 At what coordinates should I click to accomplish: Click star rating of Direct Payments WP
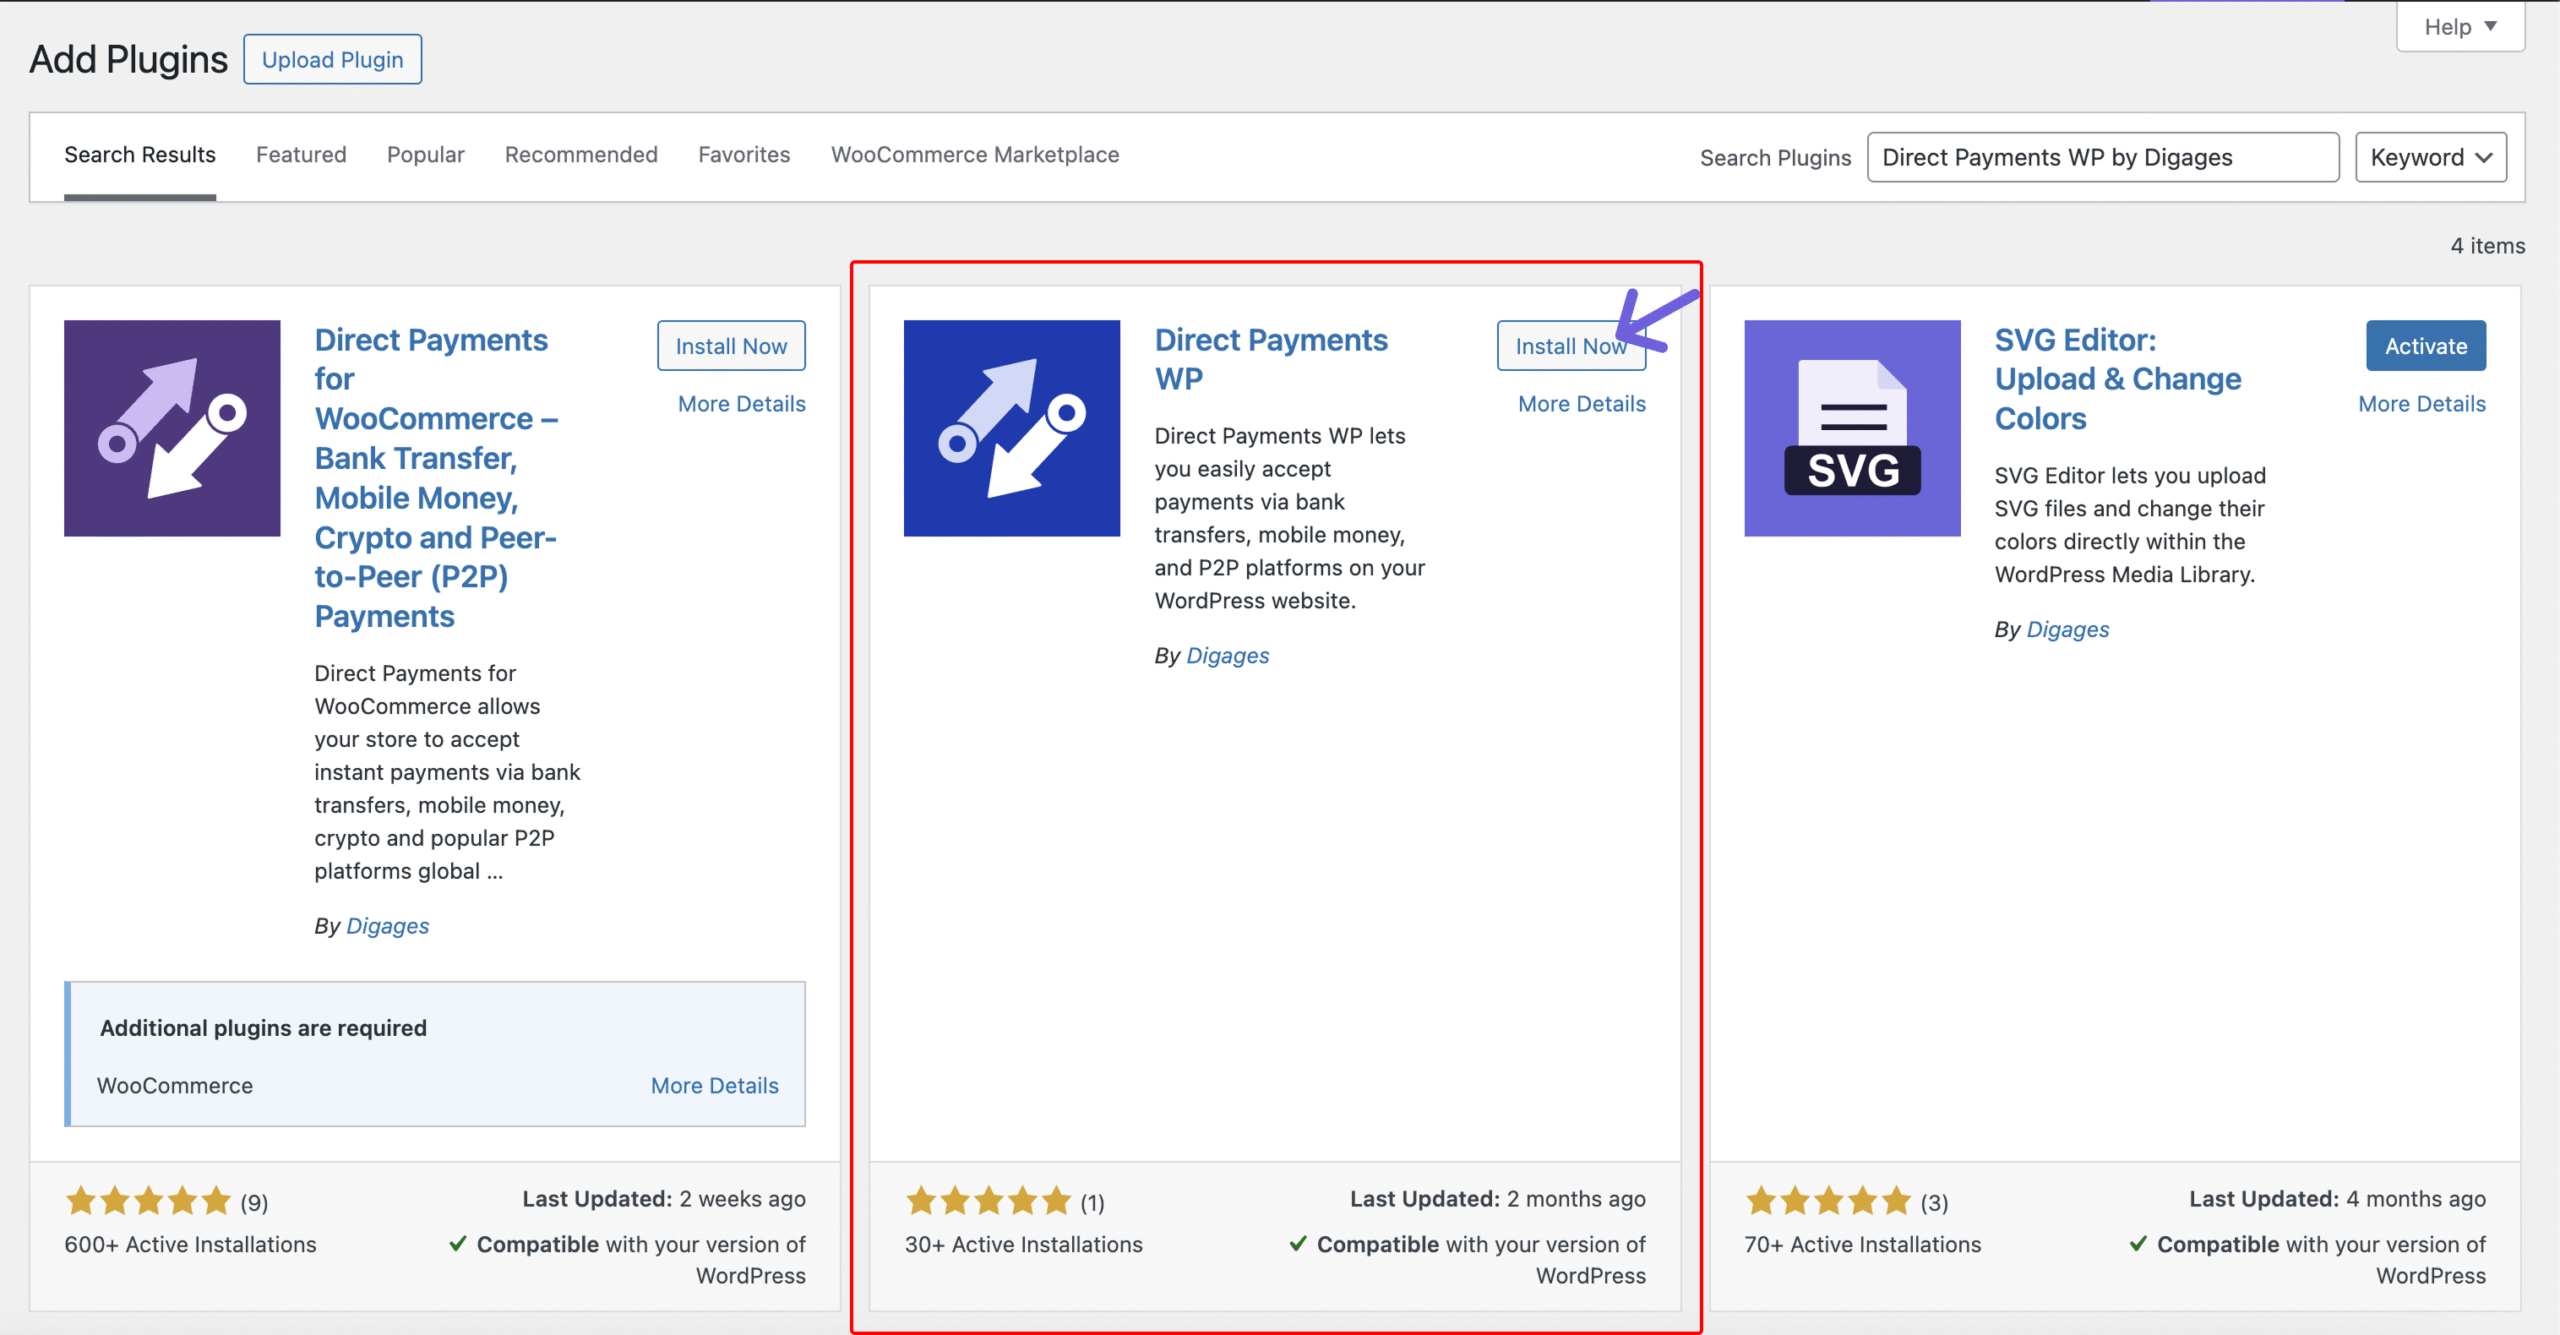point(988,1201)
